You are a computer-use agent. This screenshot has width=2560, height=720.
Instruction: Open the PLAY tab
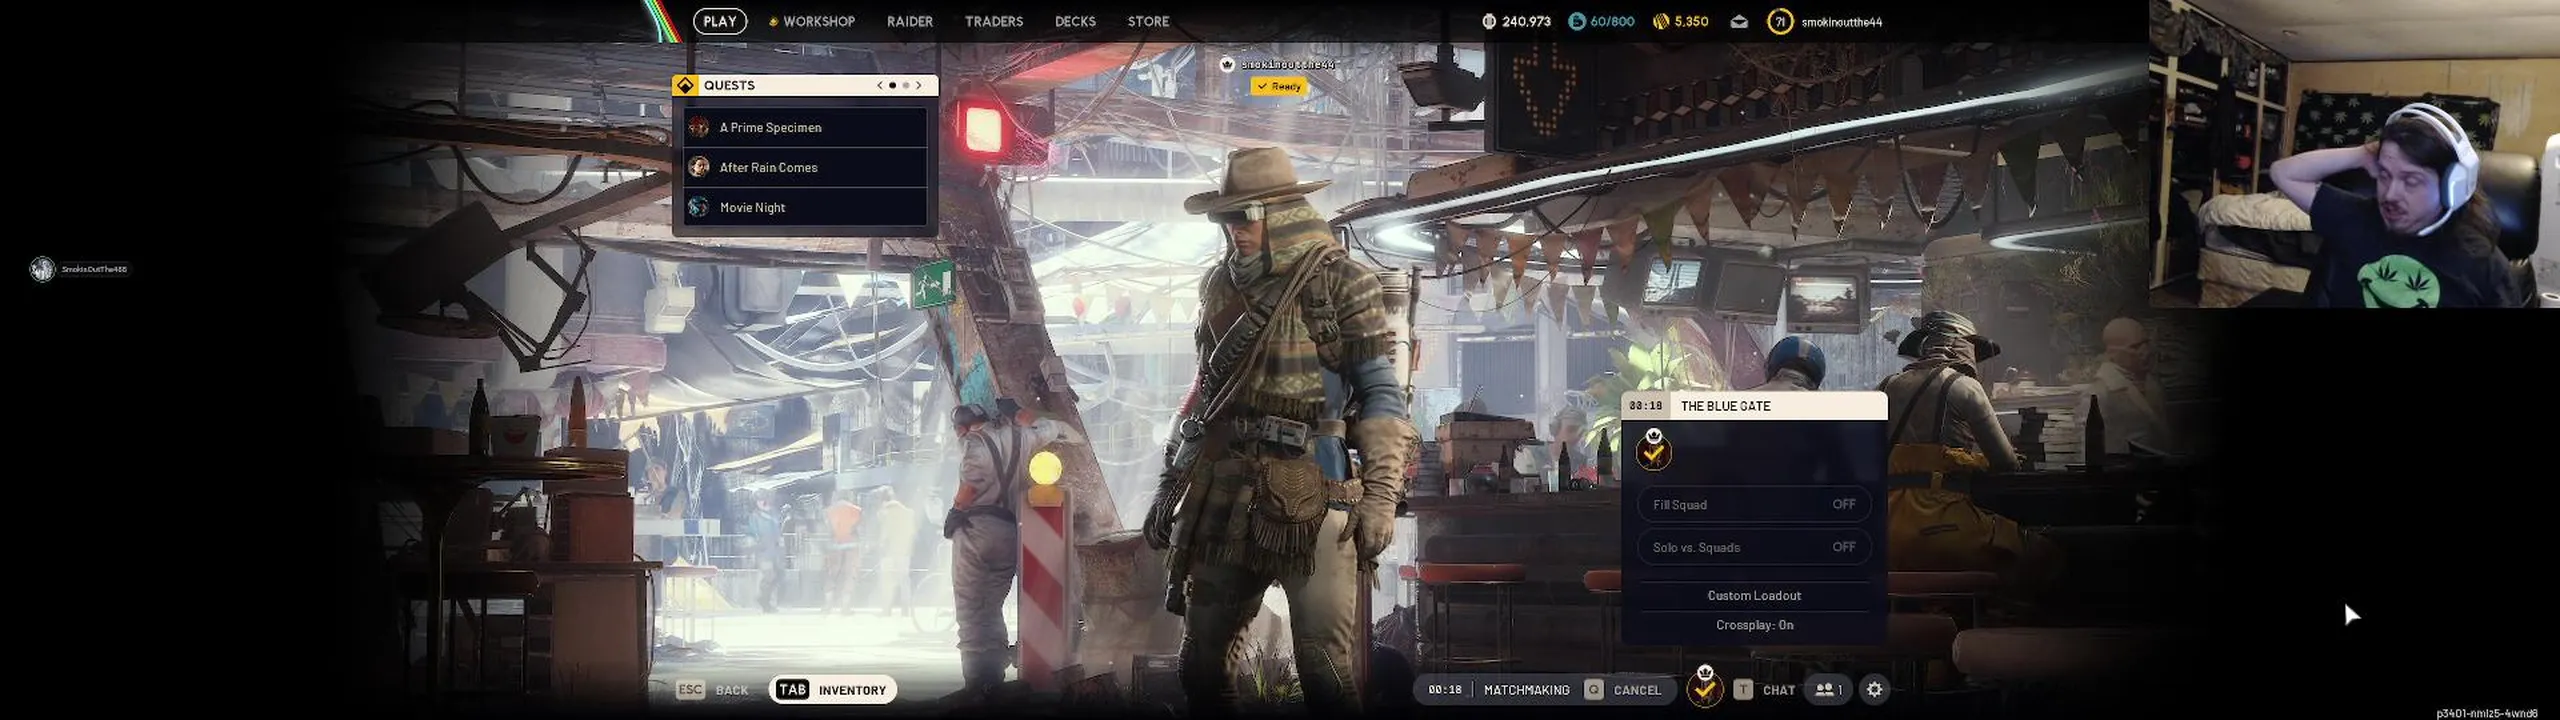coord(719,21)
